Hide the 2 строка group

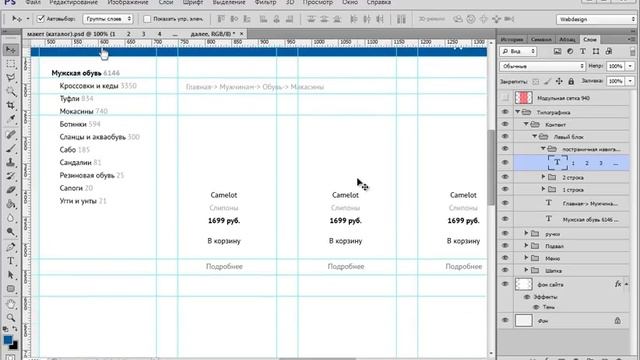point(505,177)
